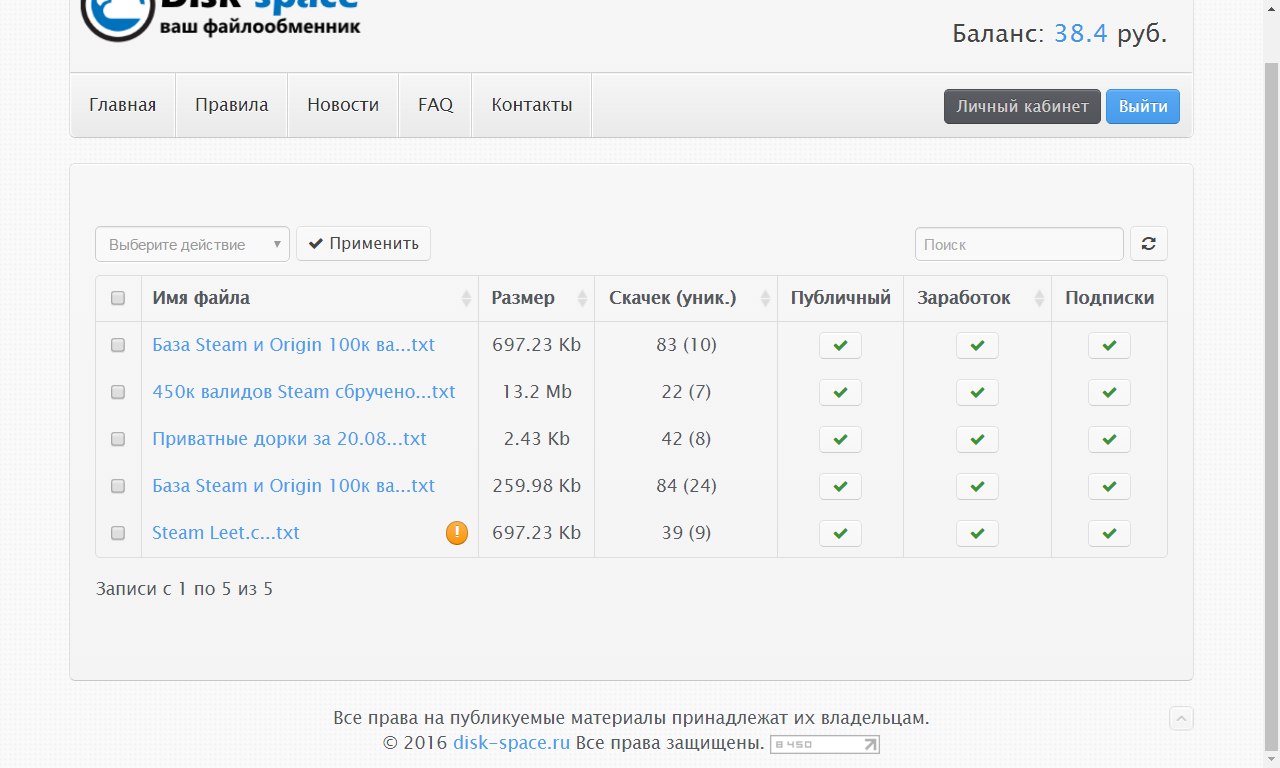Viewport: 1280px width, 768px height.
Task: Click the orange warning icon on Steam Leet row
Action: pyautogui.click(x=457, y=533)
